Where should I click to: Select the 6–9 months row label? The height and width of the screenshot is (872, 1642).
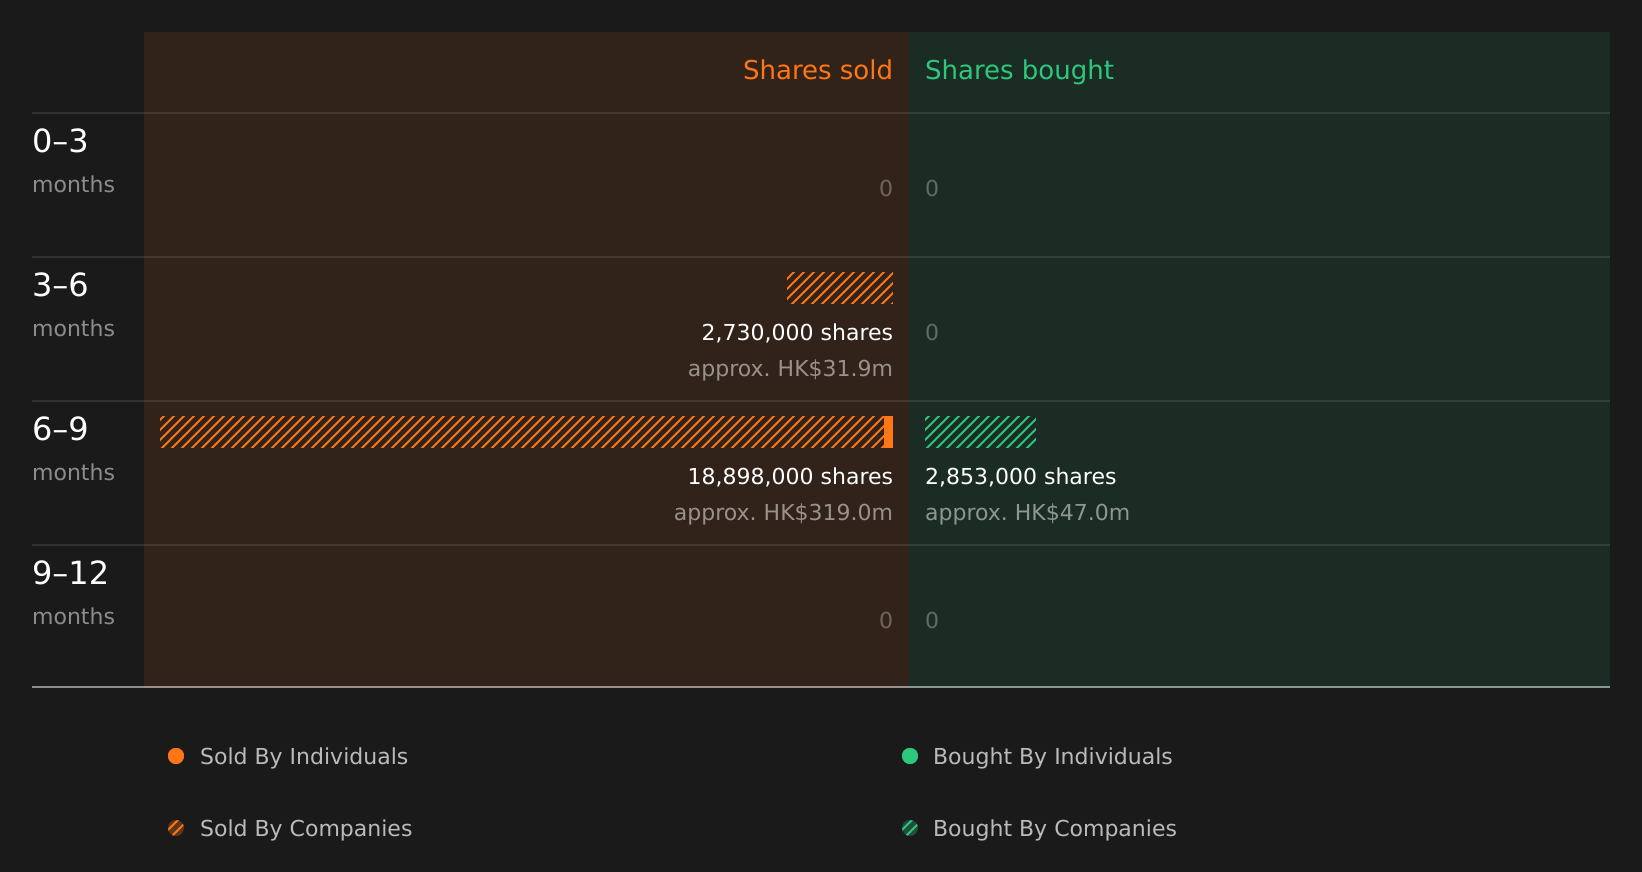click(x=73, y=448)
